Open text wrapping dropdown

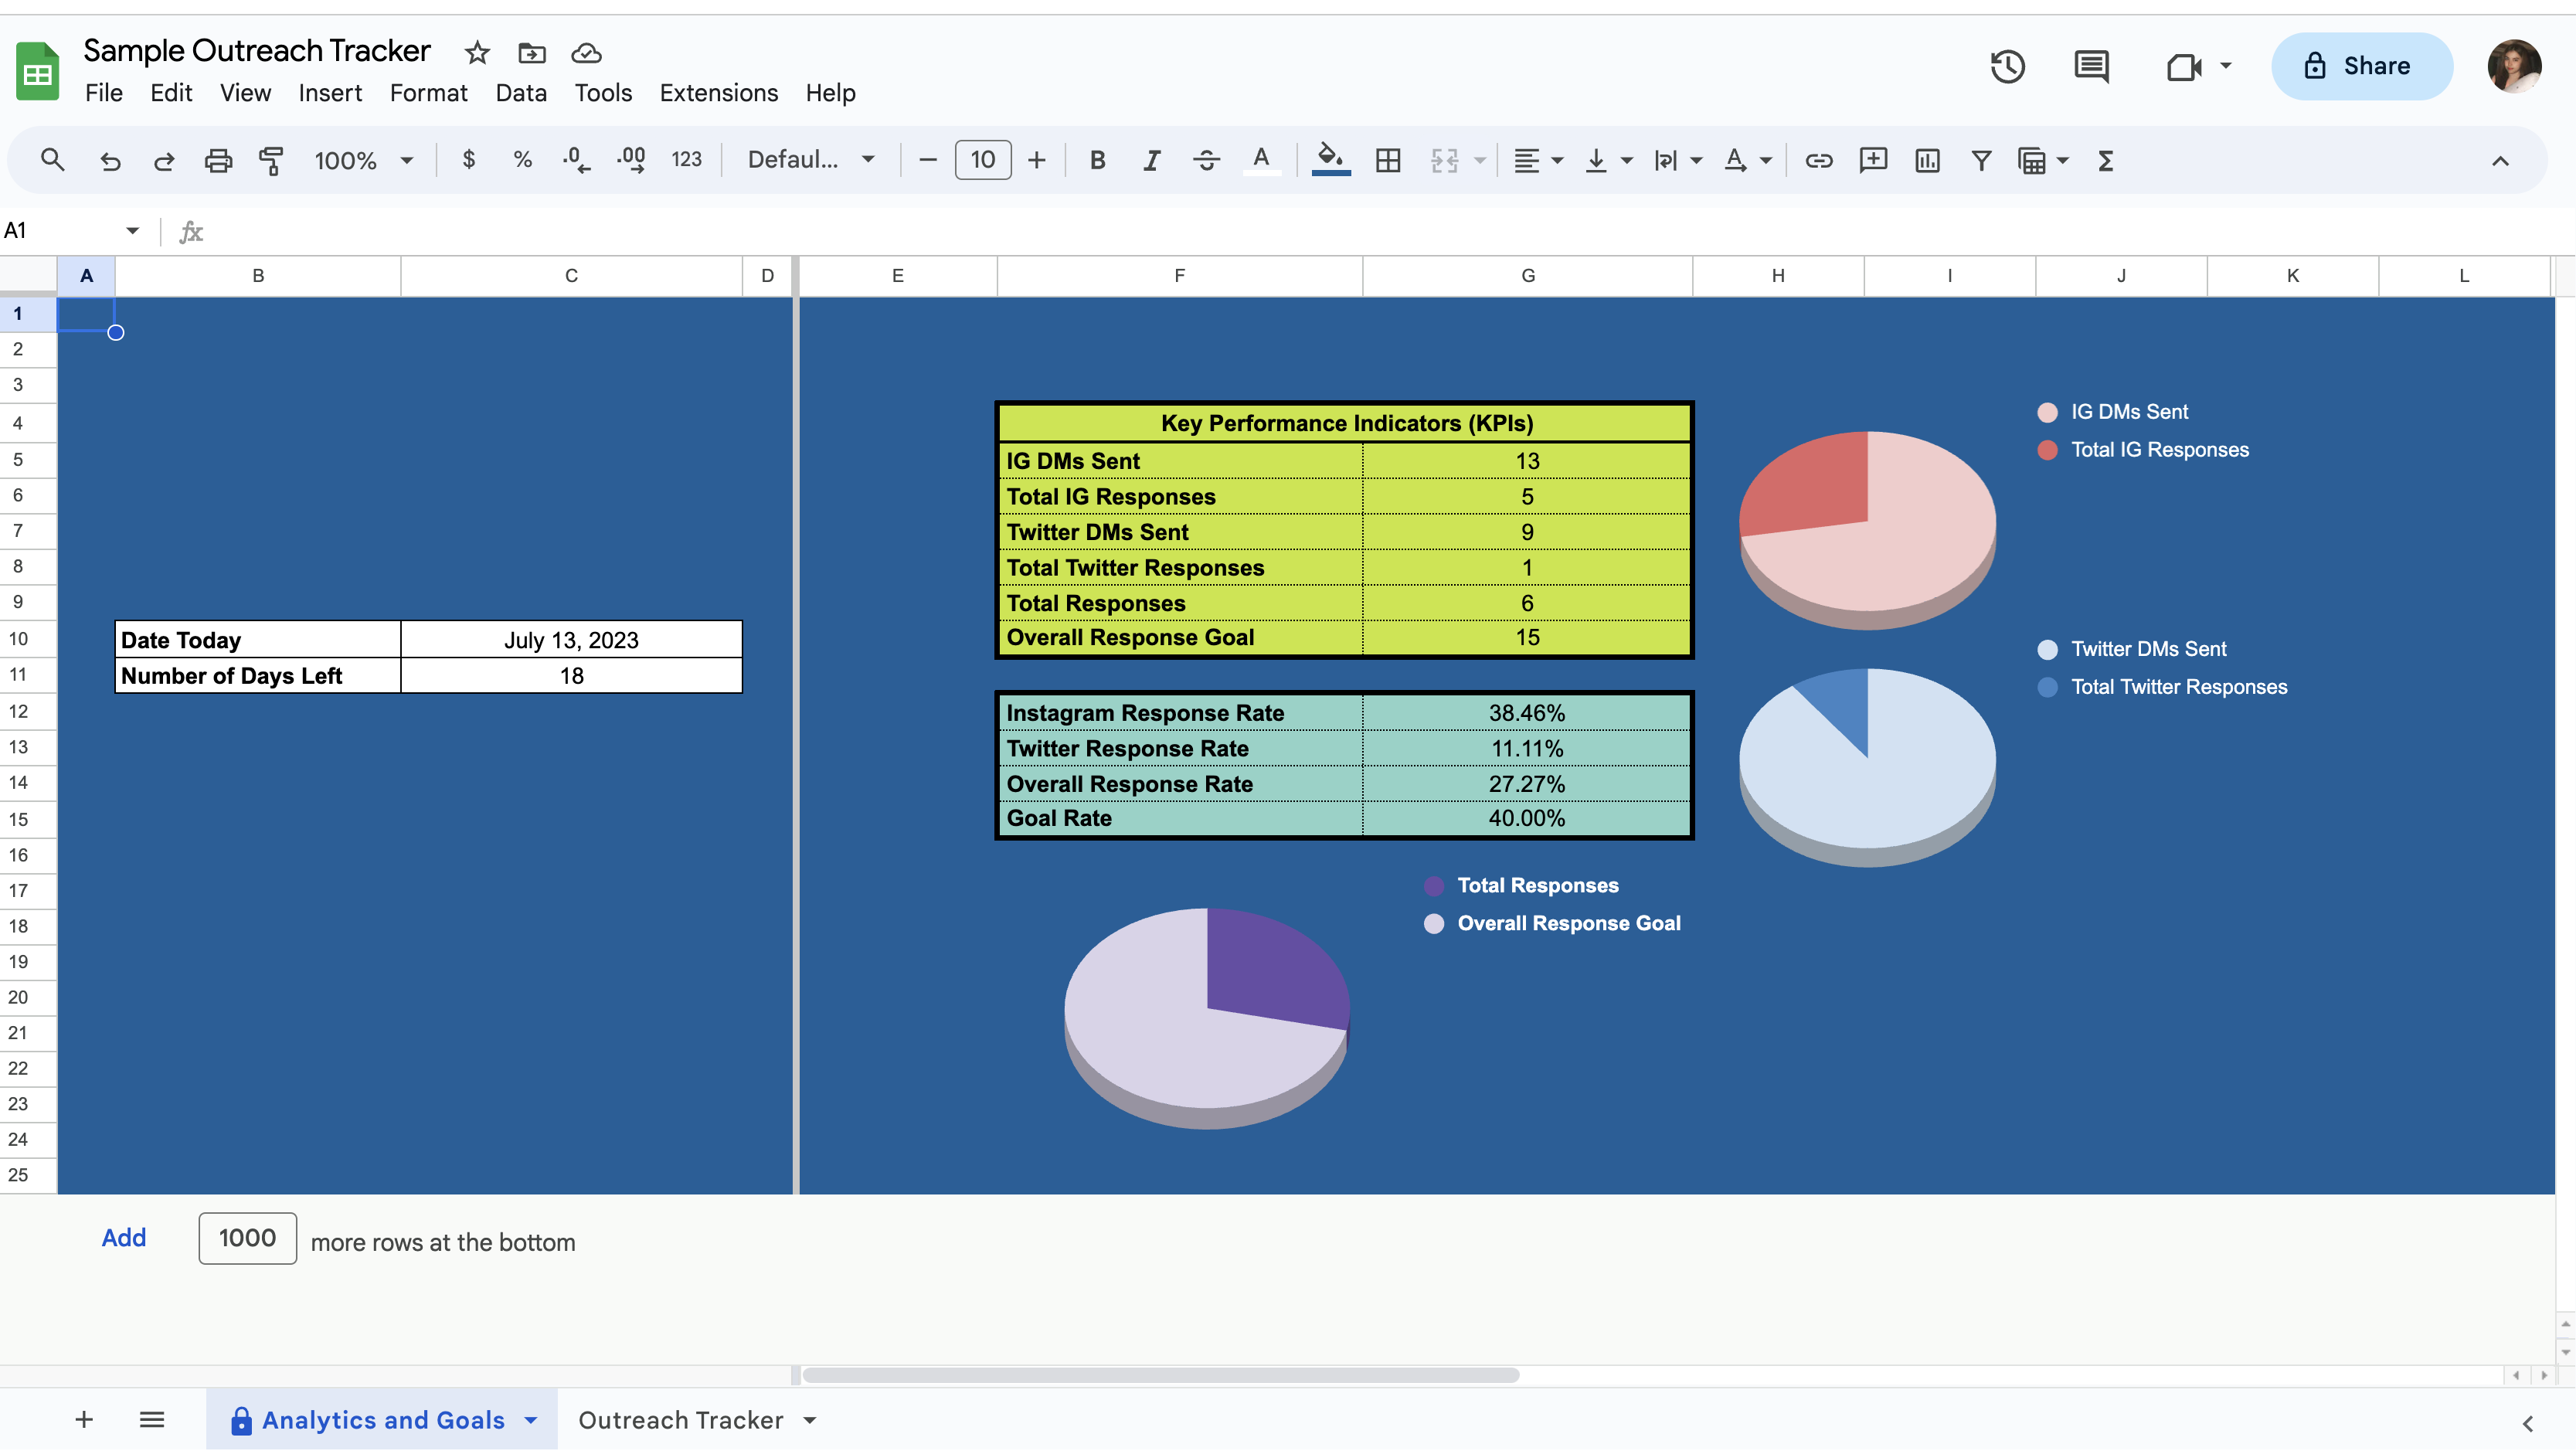(x=1677, y=160)
